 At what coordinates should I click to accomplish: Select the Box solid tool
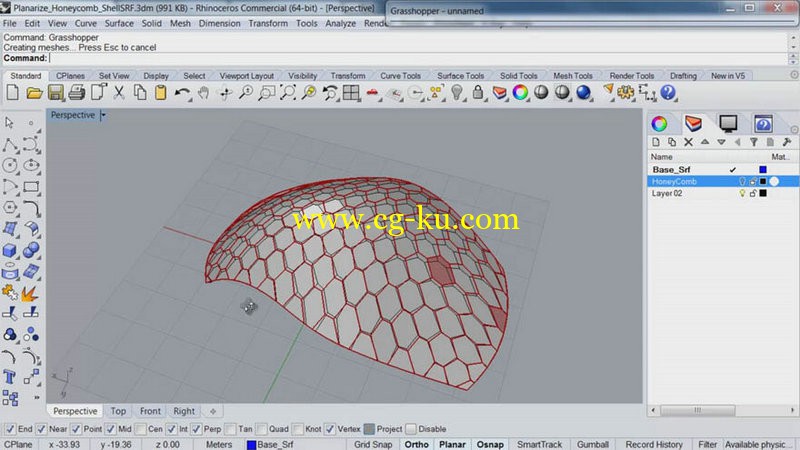coord(10,251)
